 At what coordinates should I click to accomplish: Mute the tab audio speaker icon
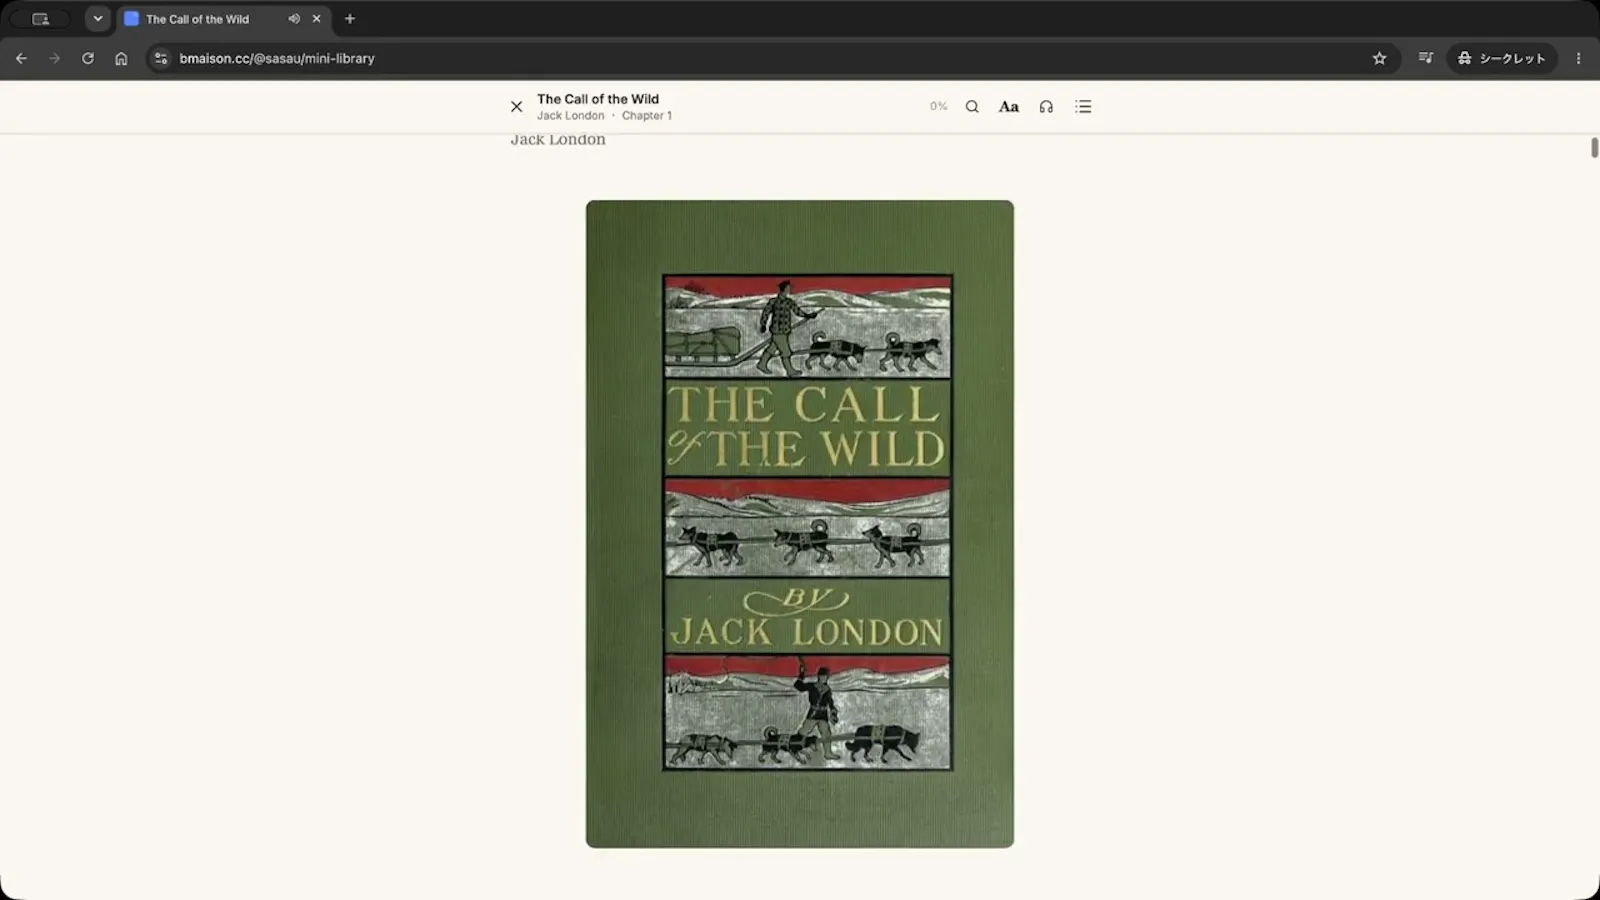pos(294,19)
